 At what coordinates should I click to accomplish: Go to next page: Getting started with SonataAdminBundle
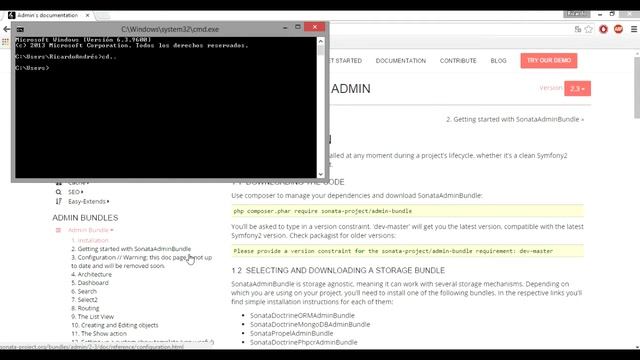tap(515, 119)
